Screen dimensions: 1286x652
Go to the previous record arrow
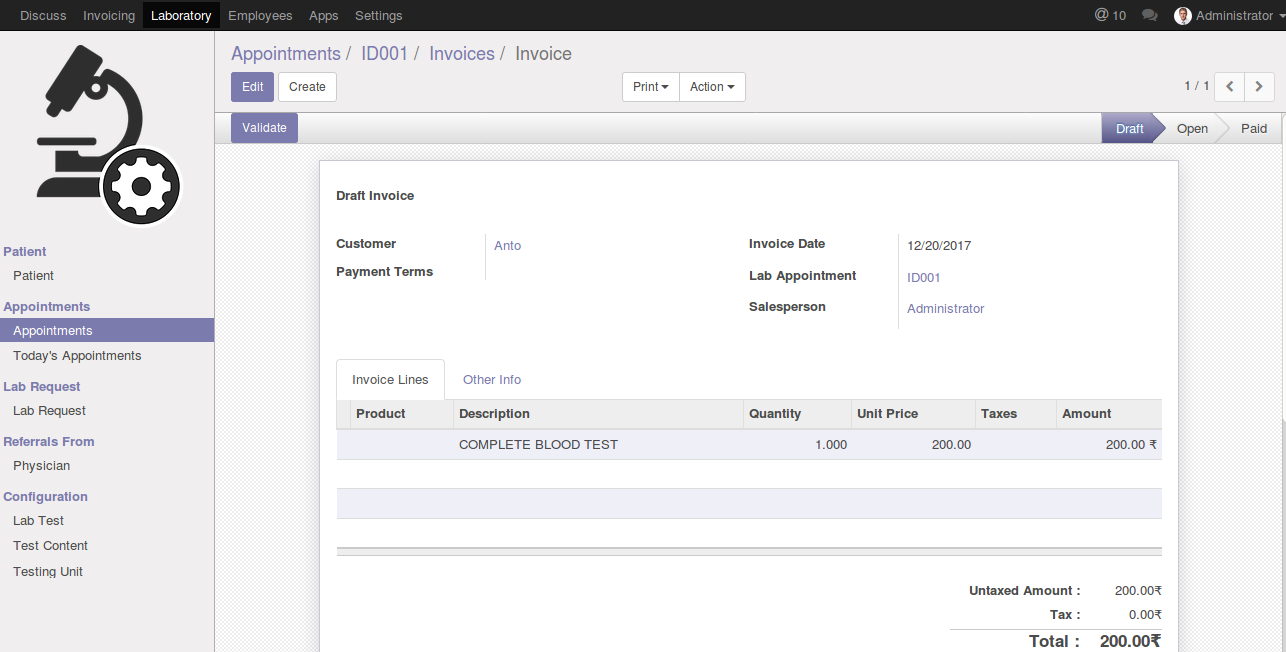(x=1229, y=87)
